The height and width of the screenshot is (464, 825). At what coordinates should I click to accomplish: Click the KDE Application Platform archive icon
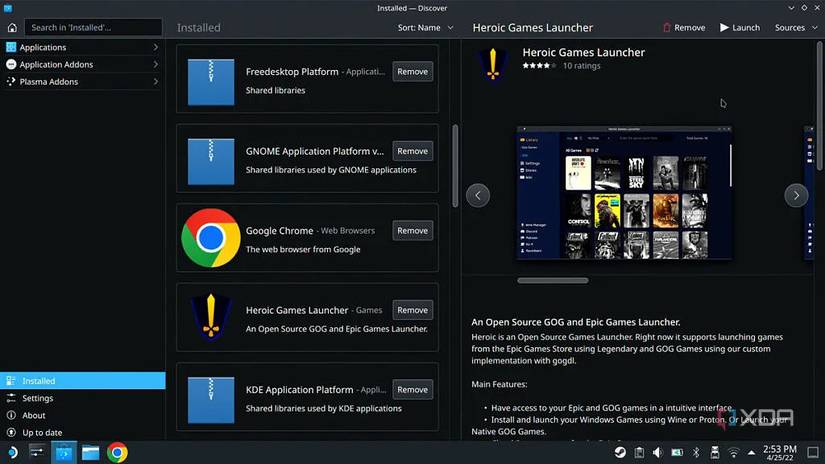211,400
